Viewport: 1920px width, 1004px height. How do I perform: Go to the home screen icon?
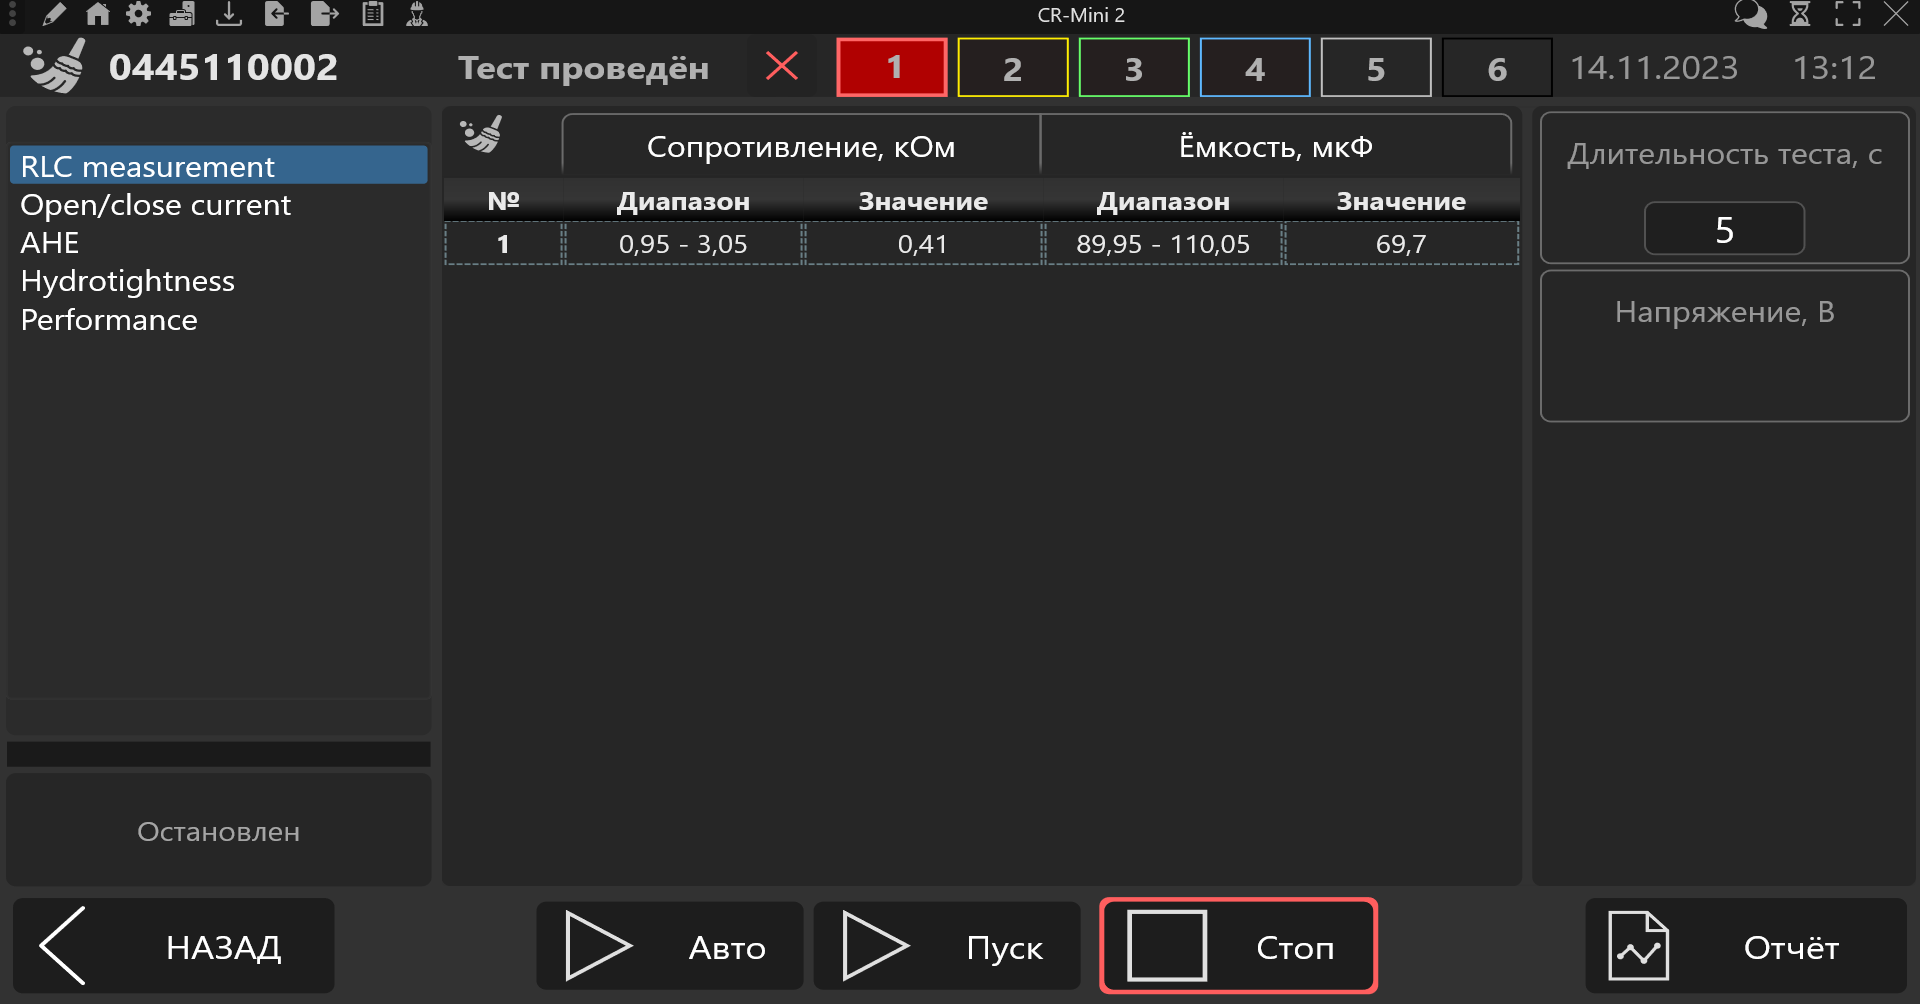point(97,14)
